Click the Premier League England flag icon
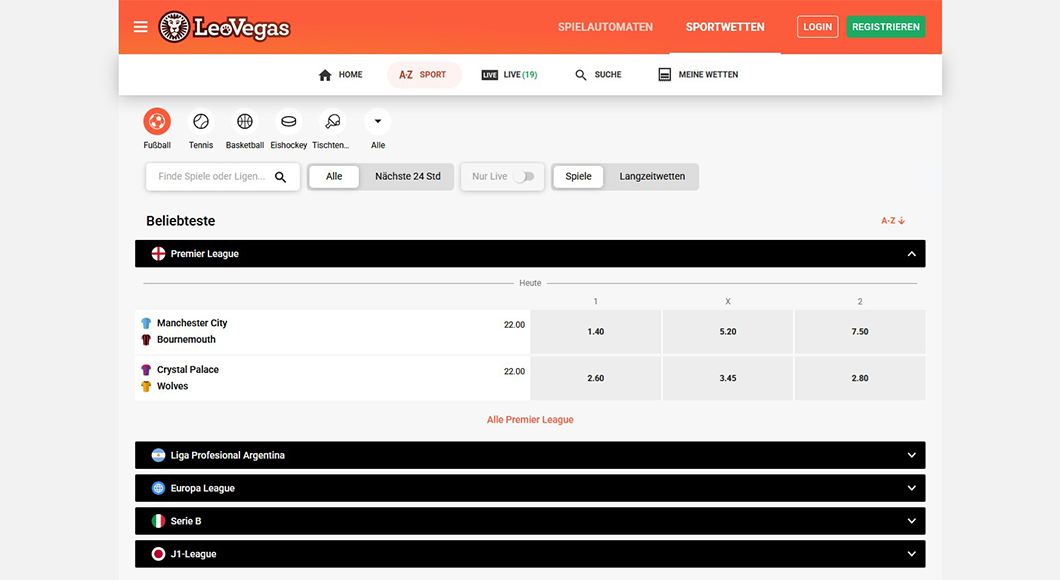Image resolution: width=1060 pixels, height=580 pixels. click(158, 253)
